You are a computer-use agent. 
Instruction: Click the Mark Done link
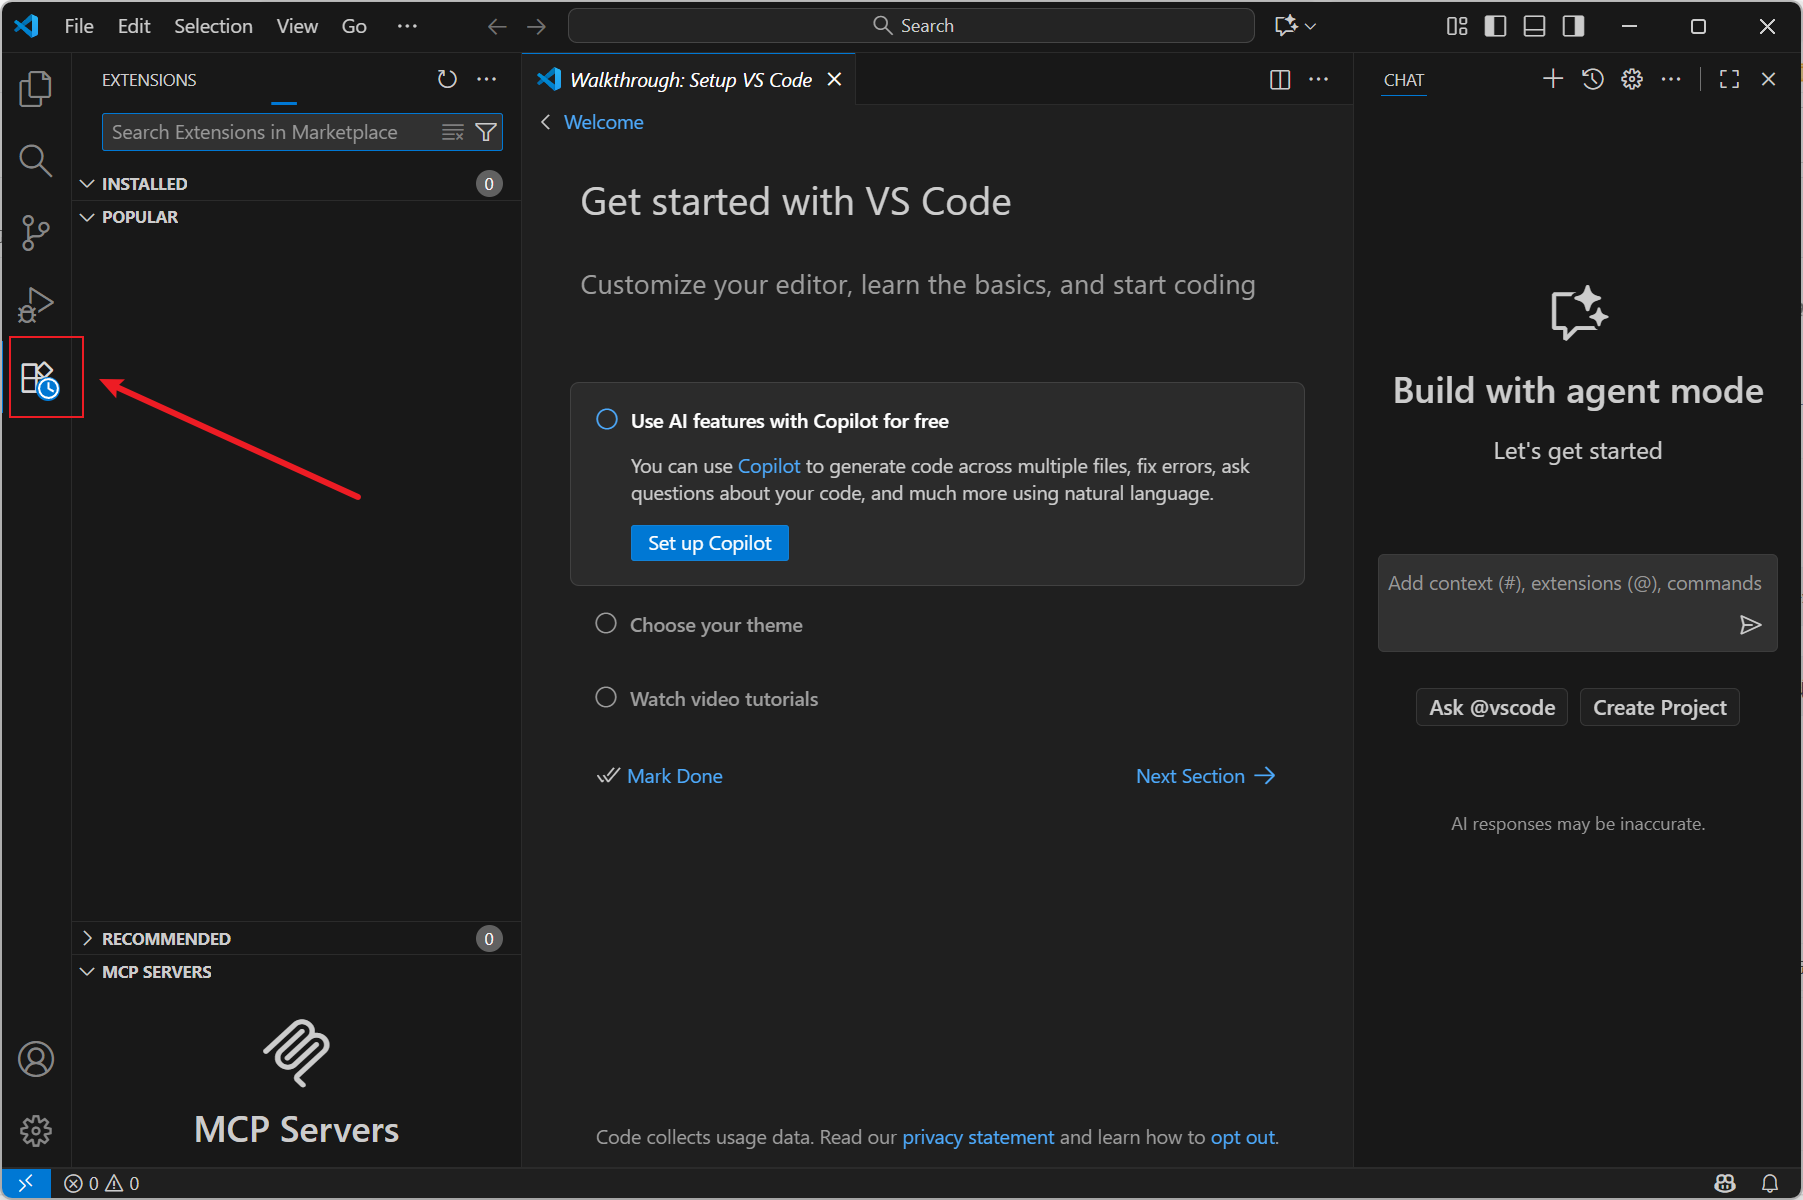(674, 776)
